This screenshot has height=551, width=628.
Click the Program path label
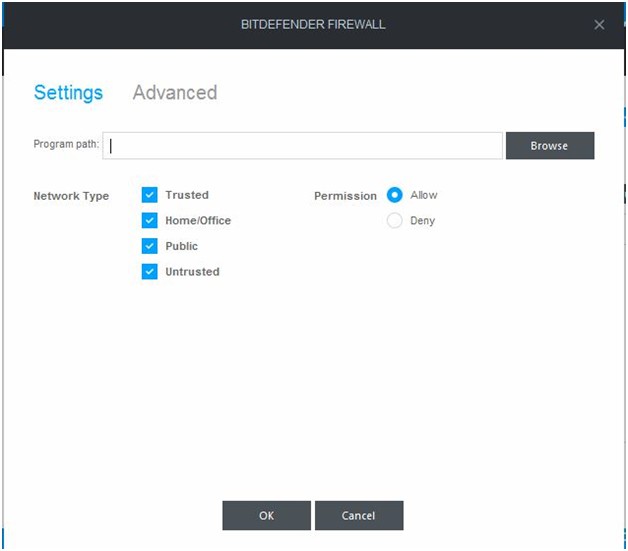66,144
